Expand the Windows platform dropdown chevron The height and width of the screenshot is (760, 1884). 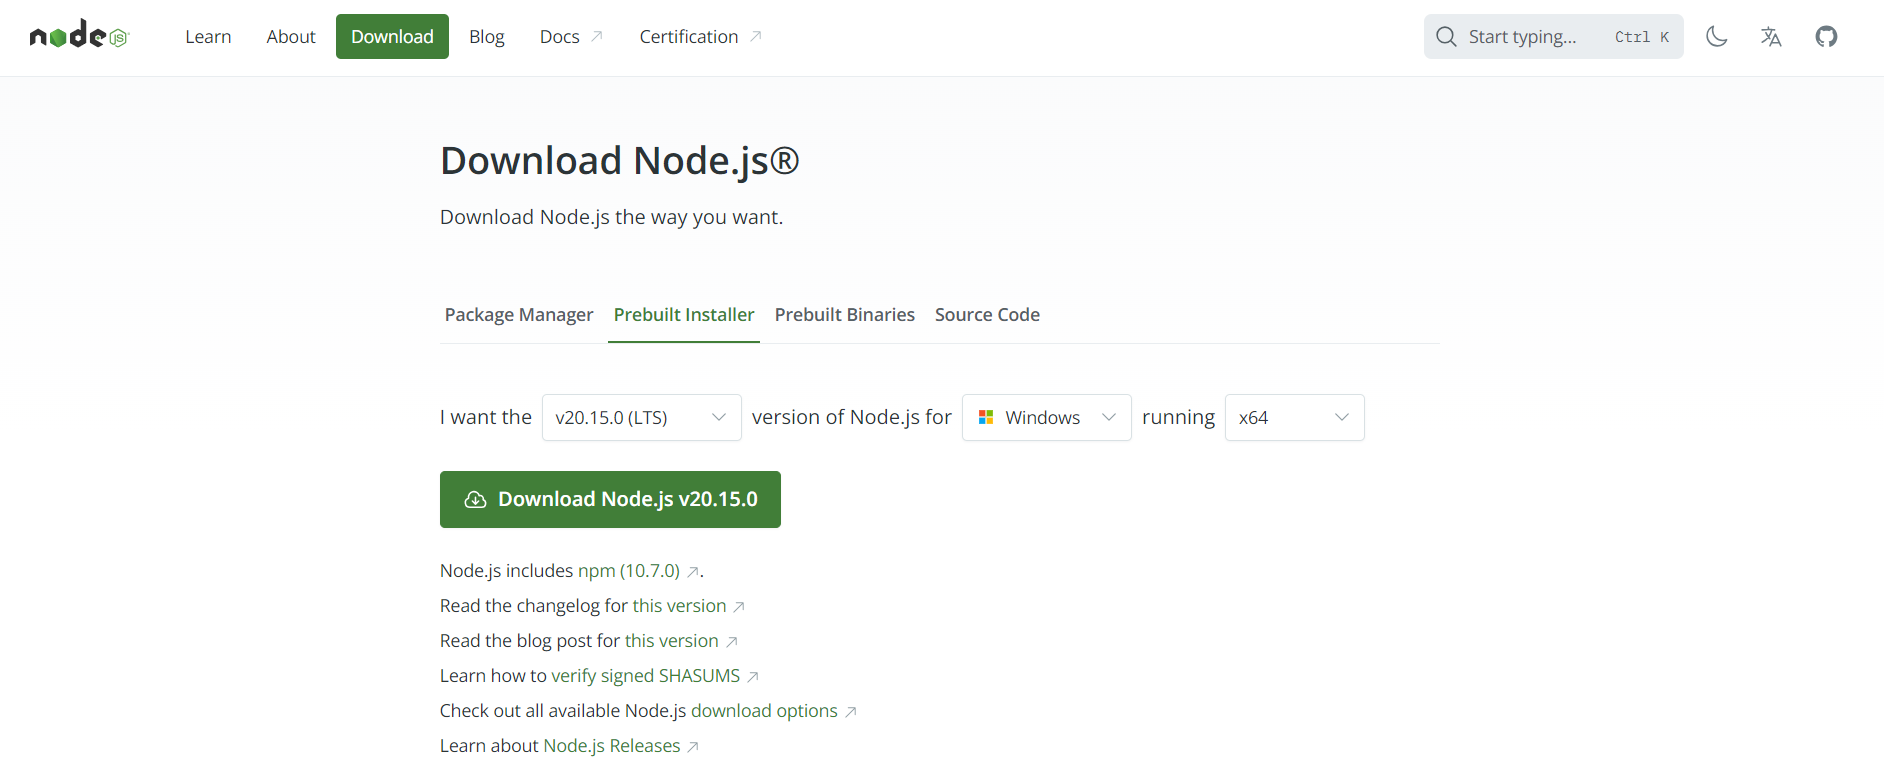pyautogui.click(x=1108, y=417)
